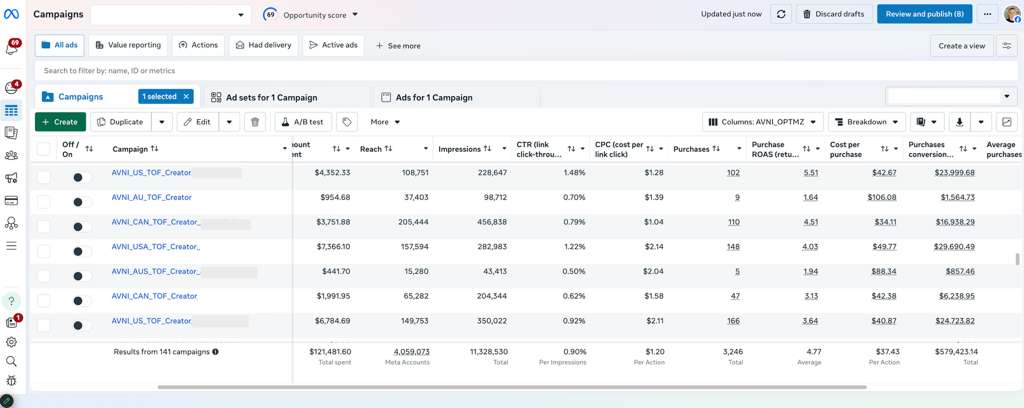Refresh the campaign data
The image size is (1024, 408).
pos(781,14)
